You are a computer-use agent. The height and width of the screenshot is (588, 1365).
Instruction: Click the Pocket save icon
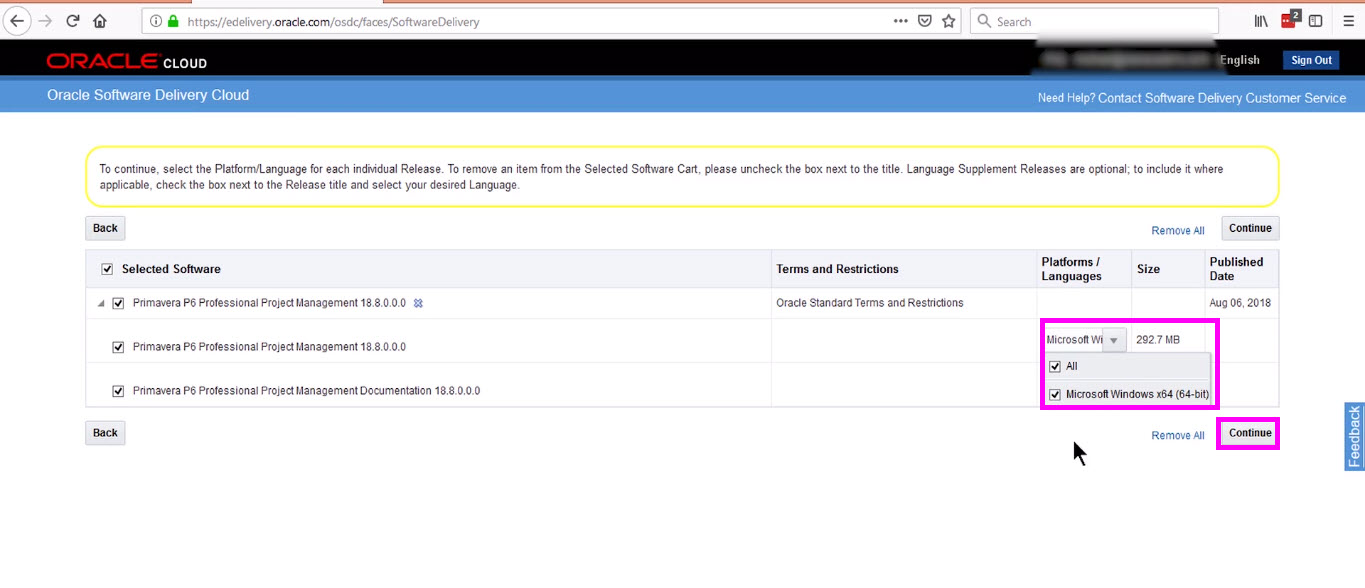point(925,21)
